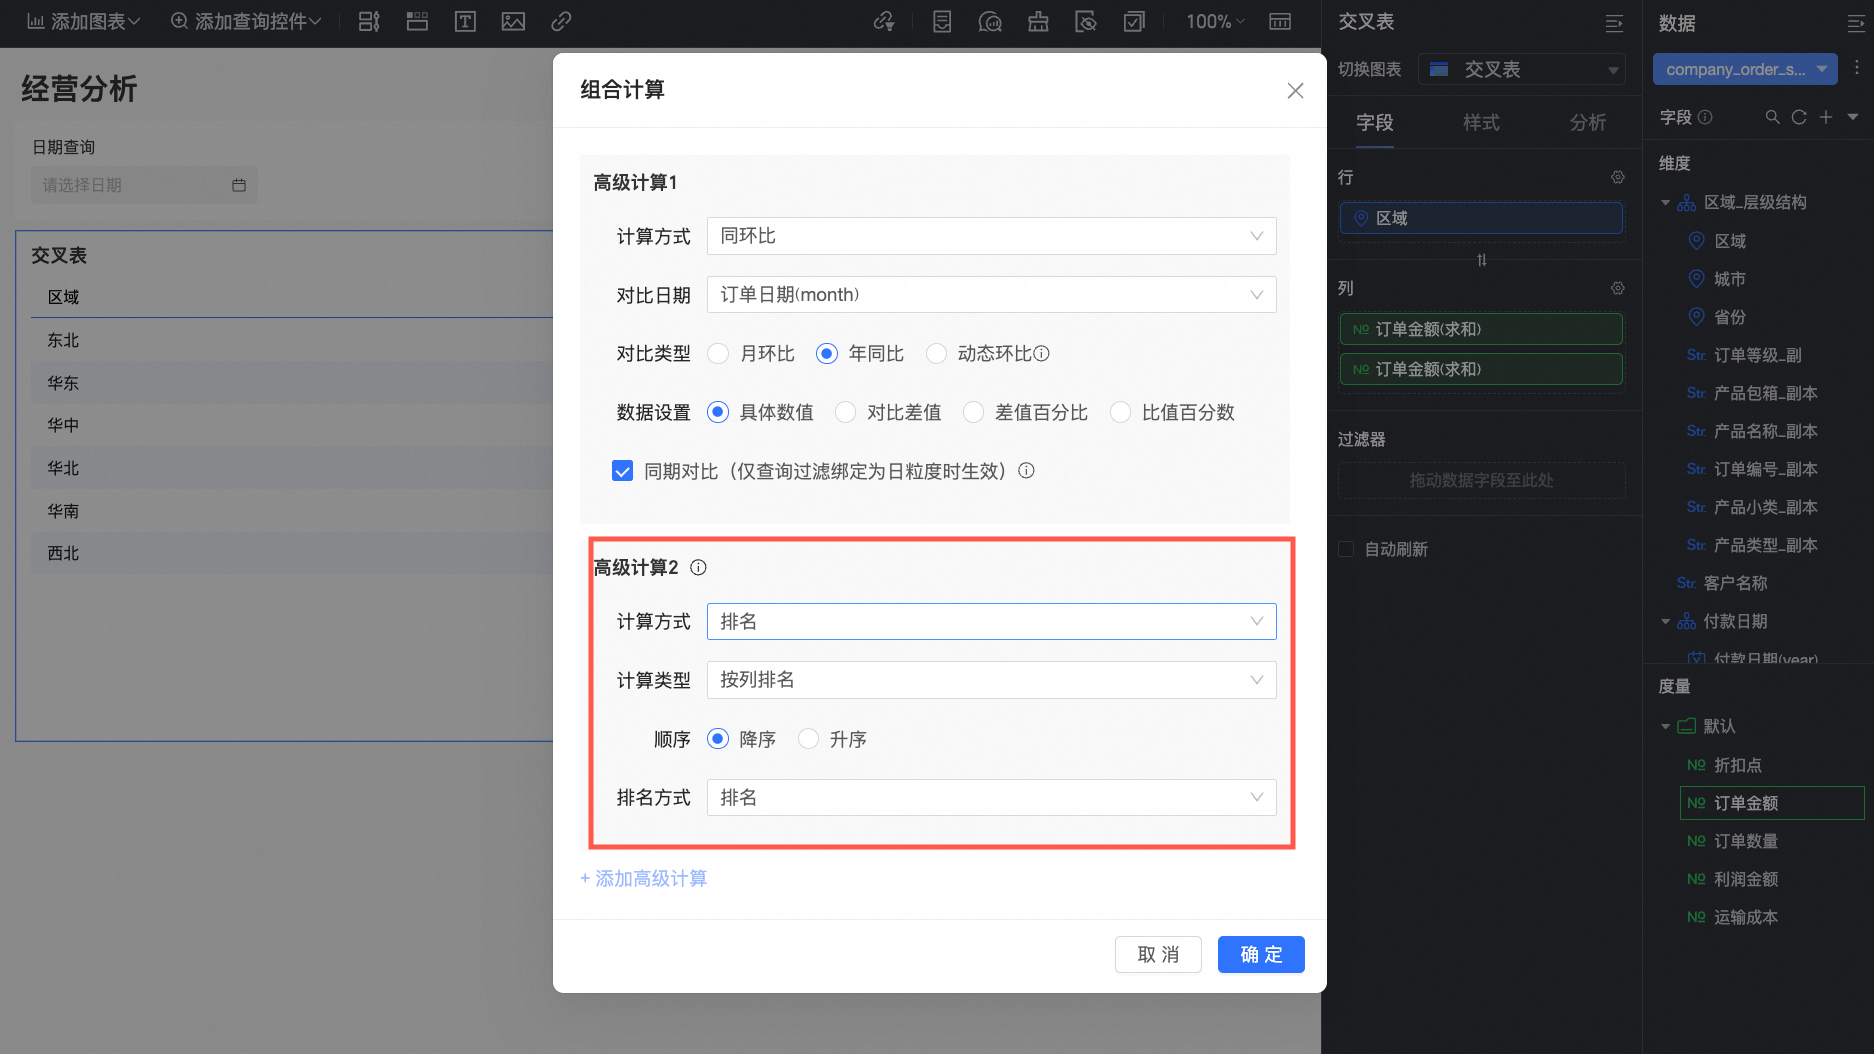Screen dimensions: 1874x1054
Task: Switch to the 样式 tab
Action: (x=1481, y=122)
